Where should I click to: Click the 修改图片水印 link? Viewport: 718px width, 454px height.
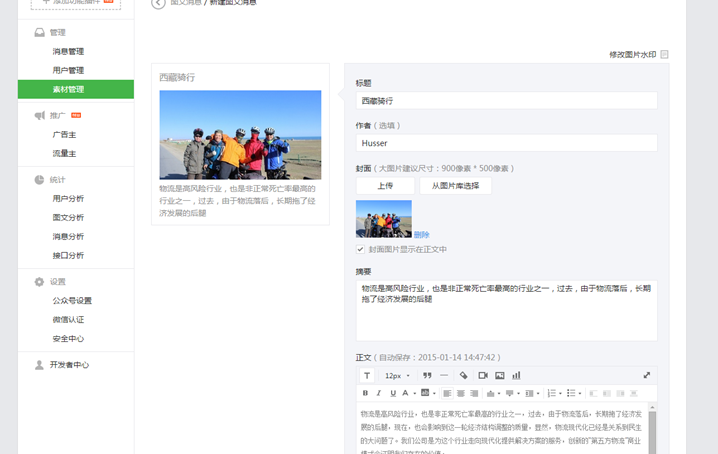(633, 55)
